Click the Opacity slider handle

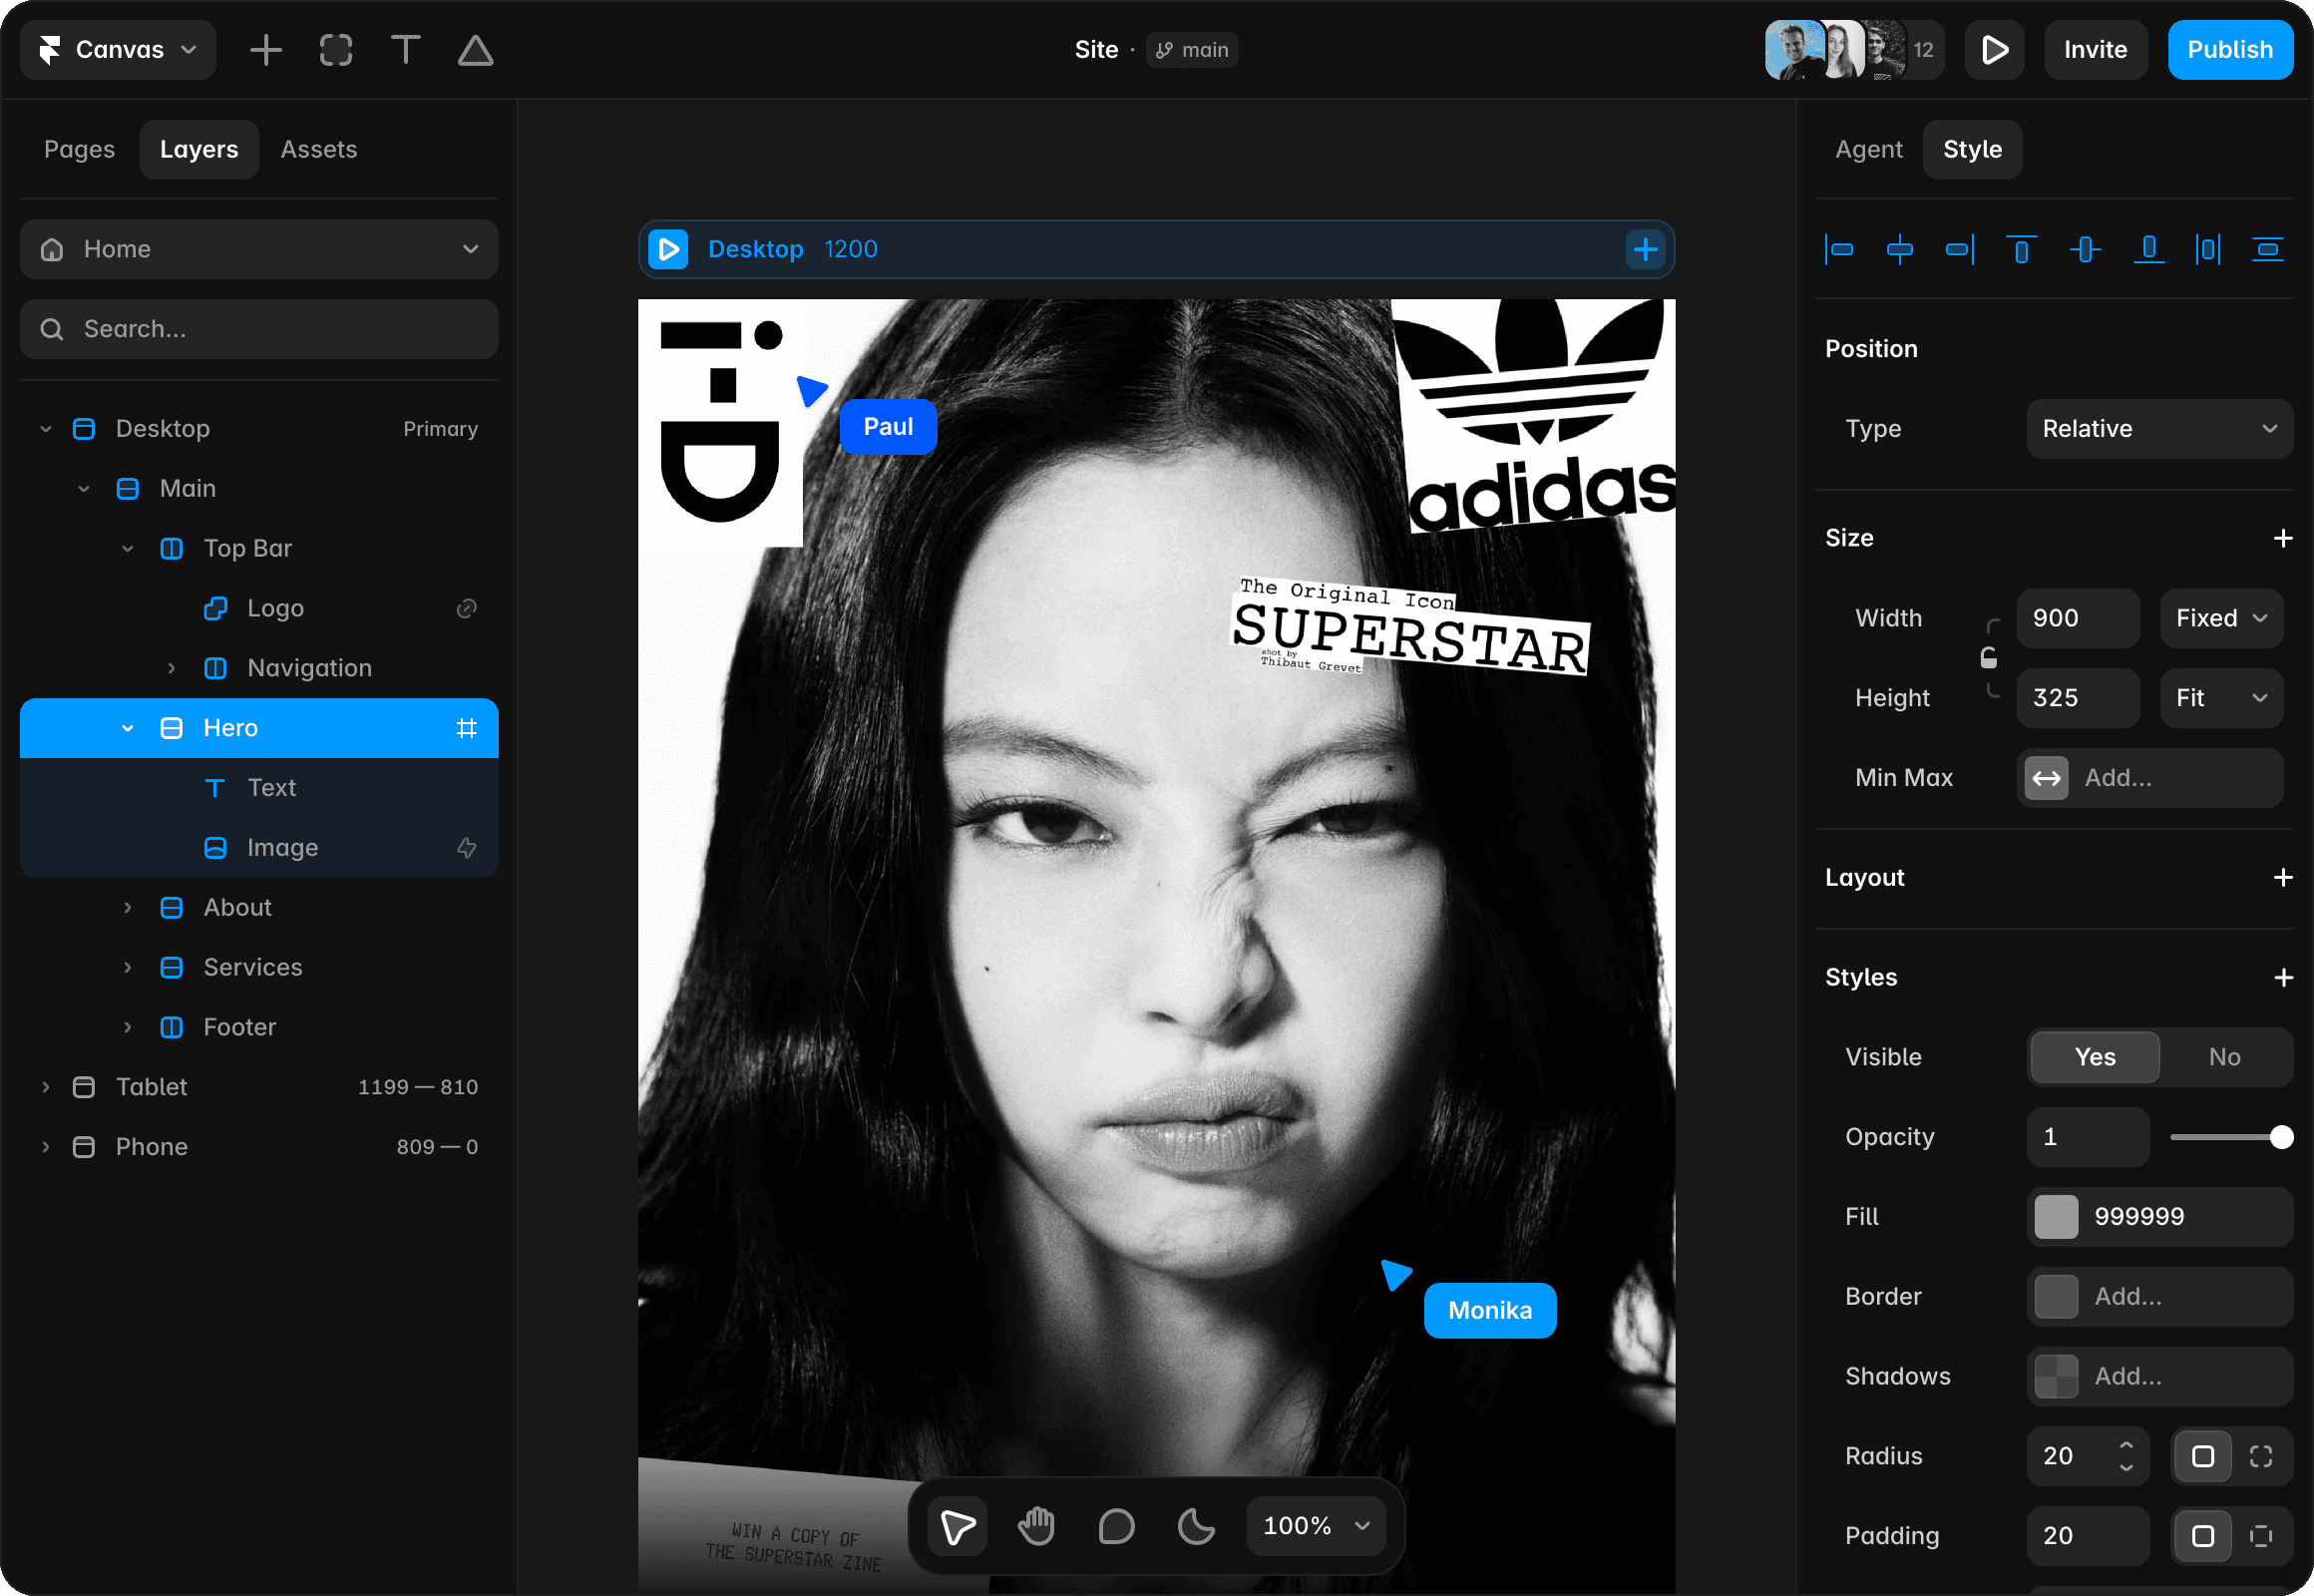click(x=2281, y=1137)
